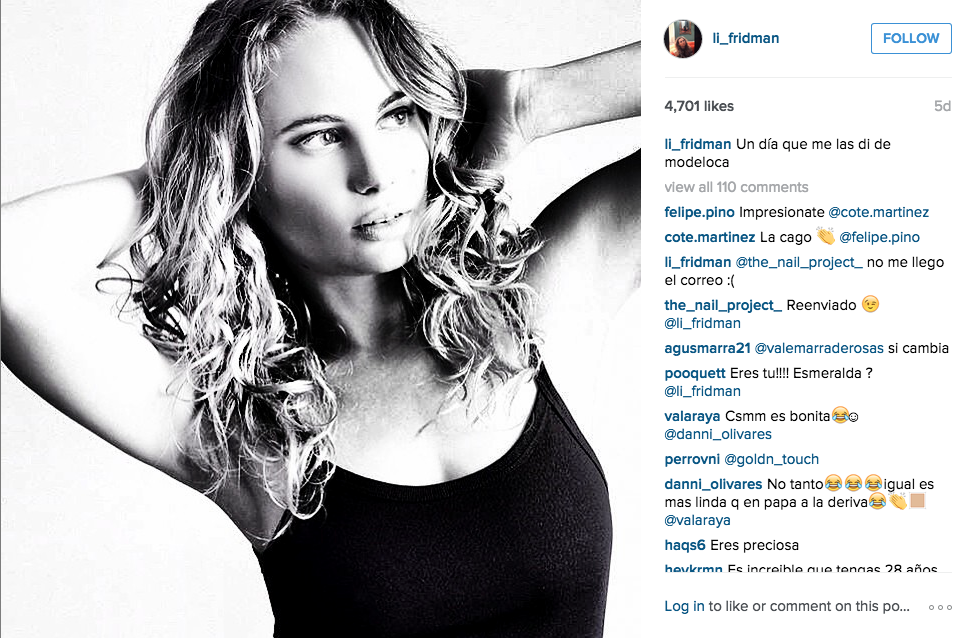Click the li_fridman profile avatar
The height and width of the screenshot is (638, 974).
click(x=683, y=39)
